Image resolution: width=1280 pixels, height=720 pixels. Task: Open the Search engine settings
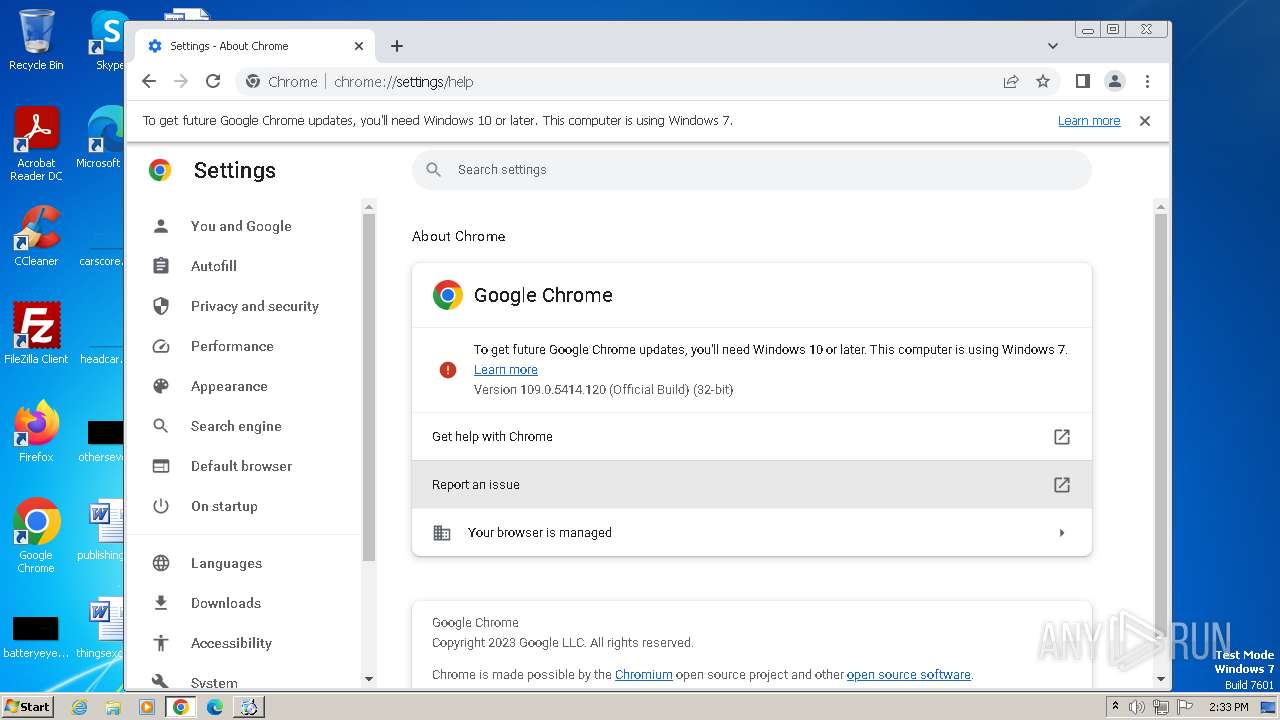(x=236, y=426)
